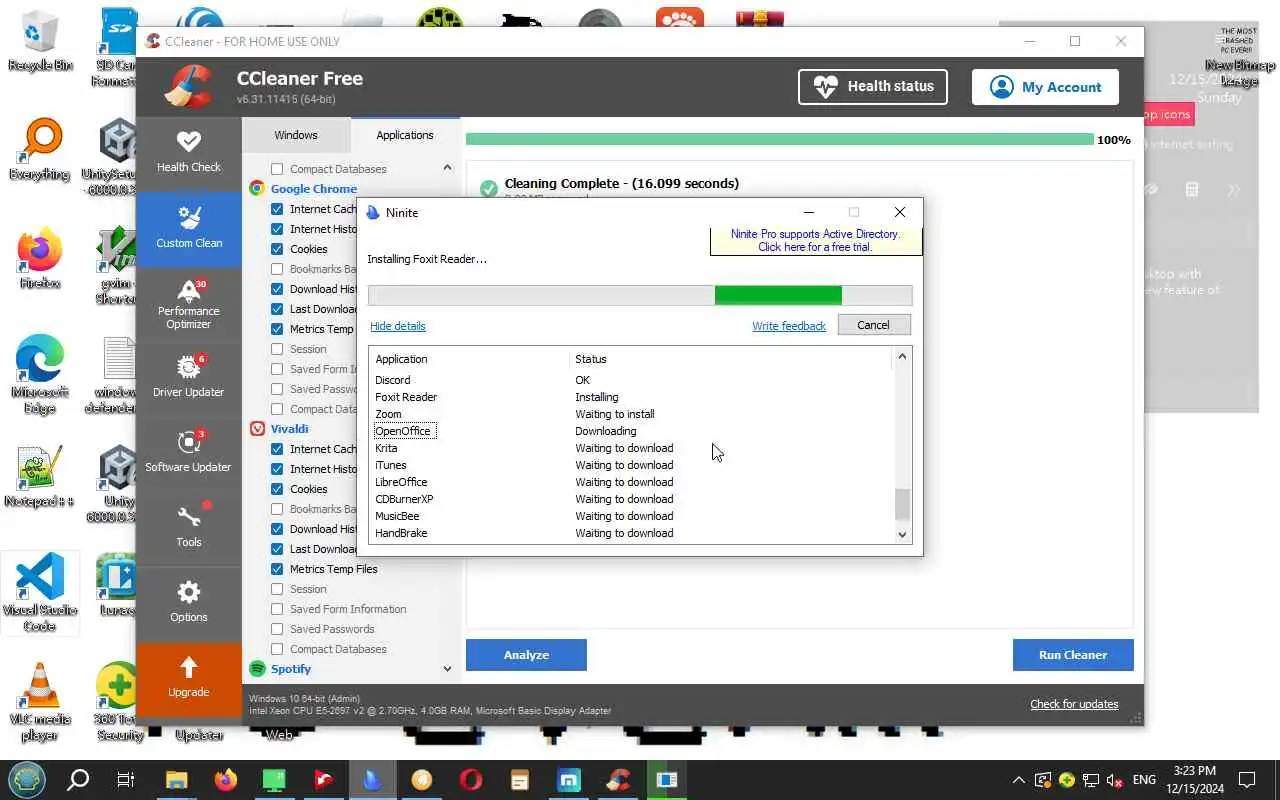Click the CCleaner logo in header

(188, 87)
